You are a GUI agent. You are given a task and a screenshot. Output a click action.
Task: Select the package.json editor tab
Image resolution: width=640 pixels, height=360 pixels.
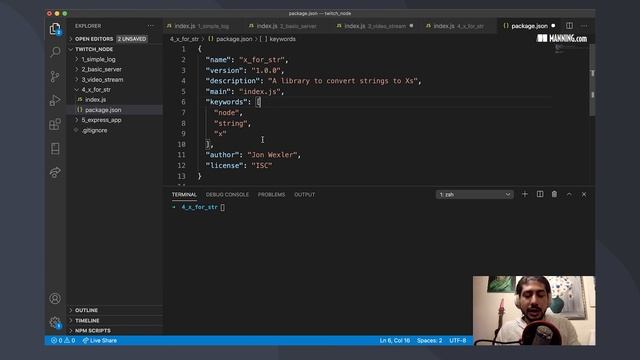[x=529, y=26]
